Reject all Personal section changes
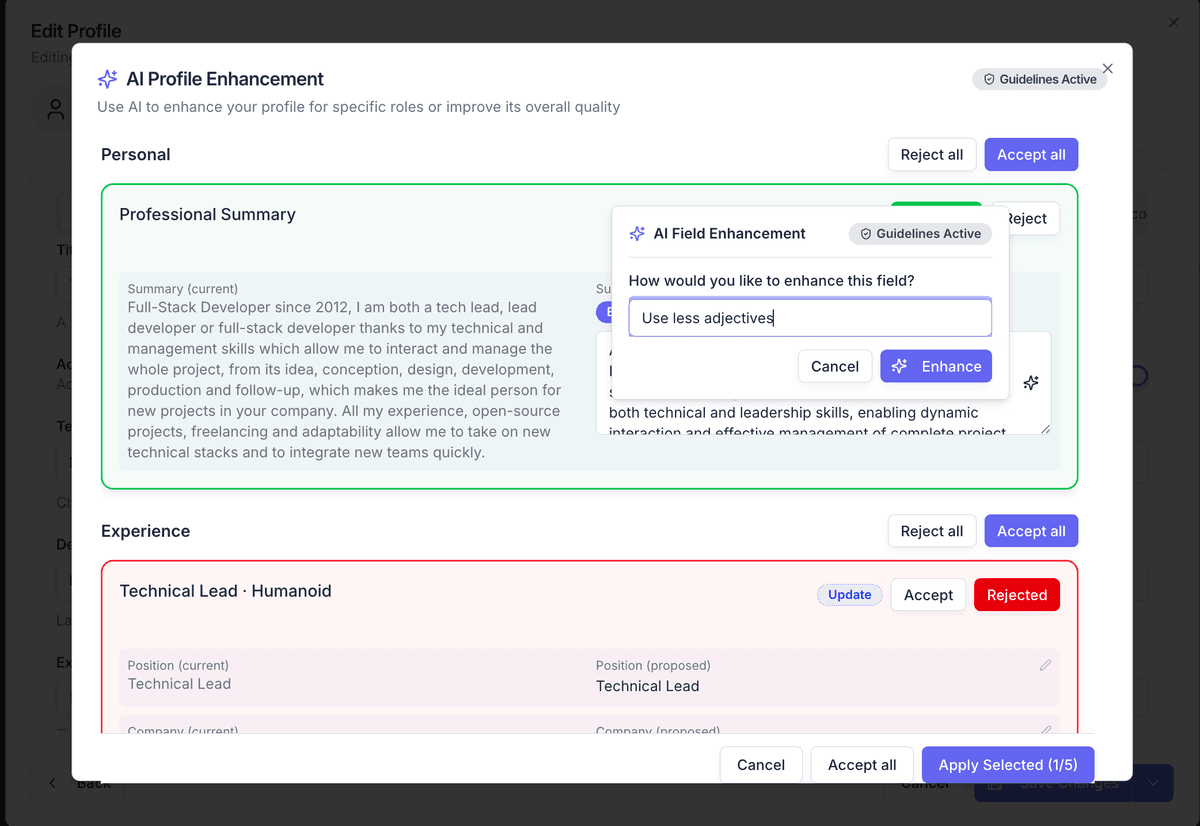 tap(931, 154)
